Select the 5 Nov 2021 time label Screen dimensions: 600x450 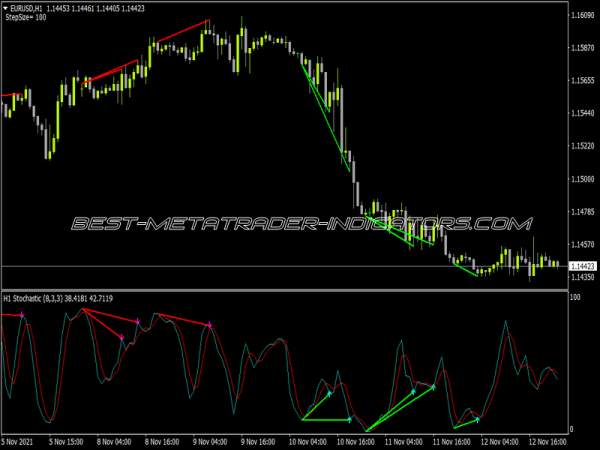point(18,442)
